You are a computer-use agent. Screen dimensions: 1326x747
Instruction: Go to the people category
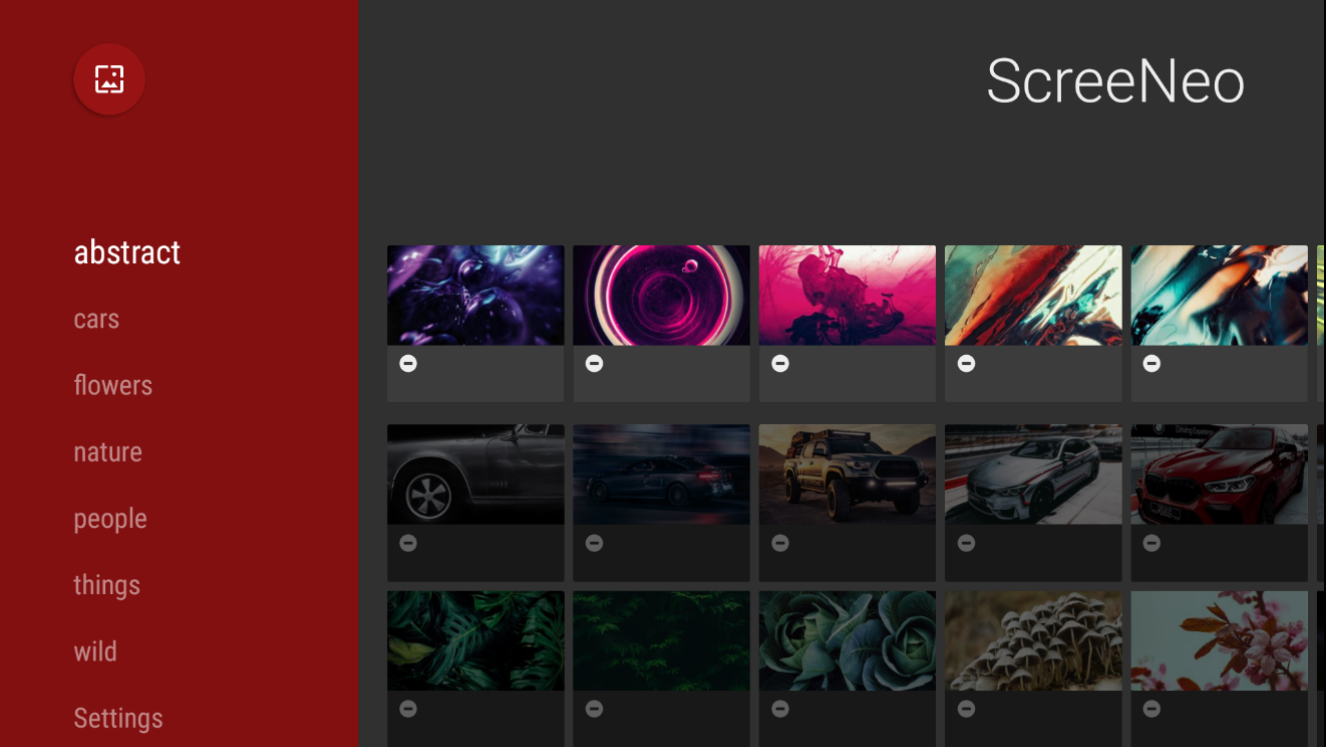click(110, 519)
